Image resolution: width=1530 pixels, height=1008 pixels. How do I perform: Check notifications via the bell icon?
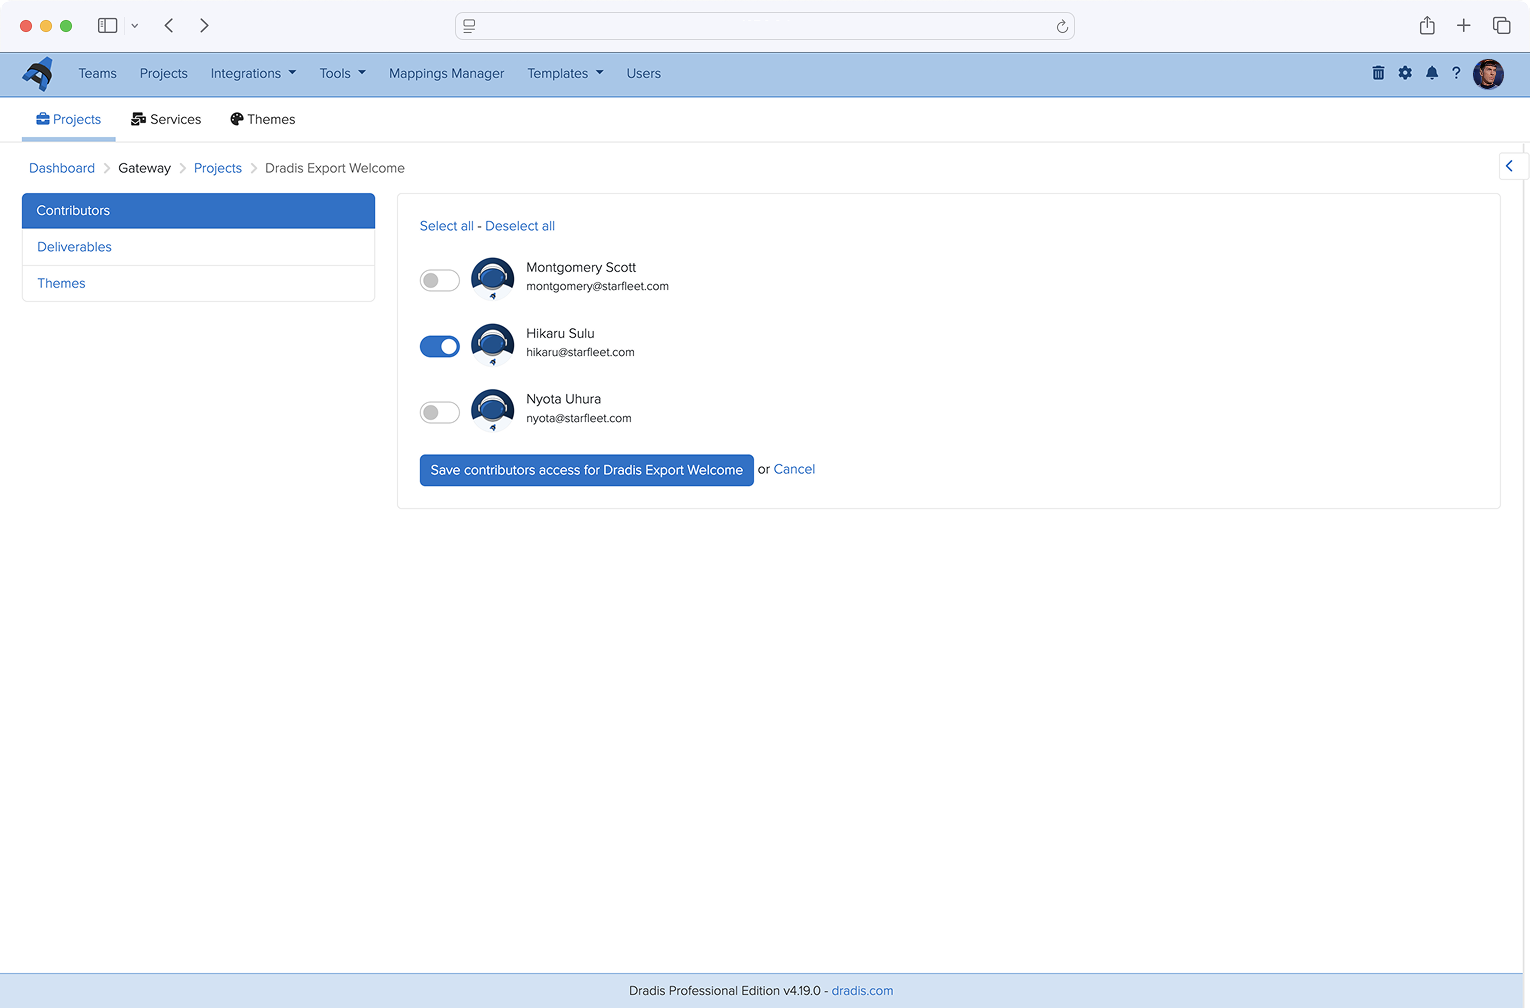pos(1431,73)
